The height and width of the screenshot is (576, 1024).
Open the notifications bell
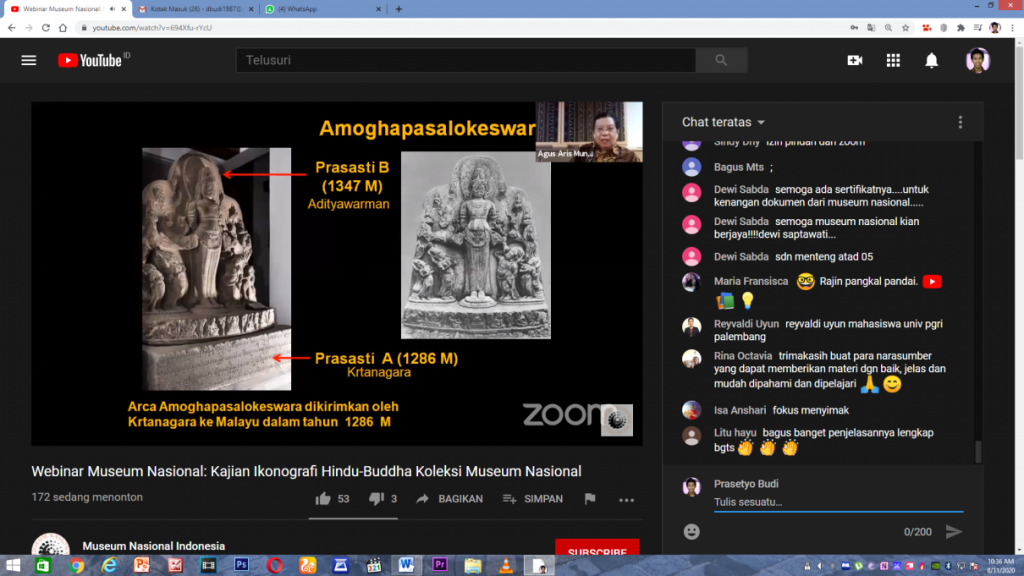(931, 60)
